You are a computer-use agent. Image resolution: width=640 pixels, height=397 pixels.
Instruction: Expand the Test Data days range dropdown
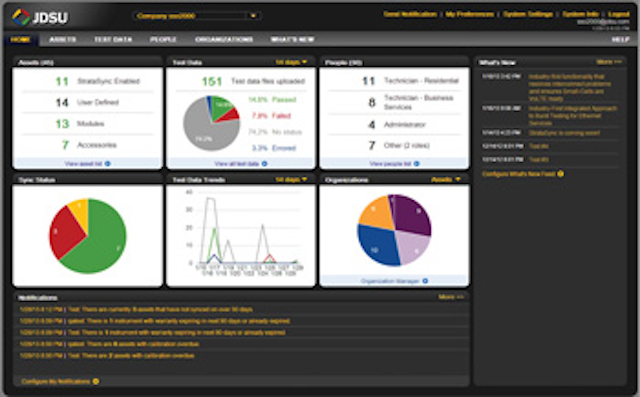coord(291,62)
